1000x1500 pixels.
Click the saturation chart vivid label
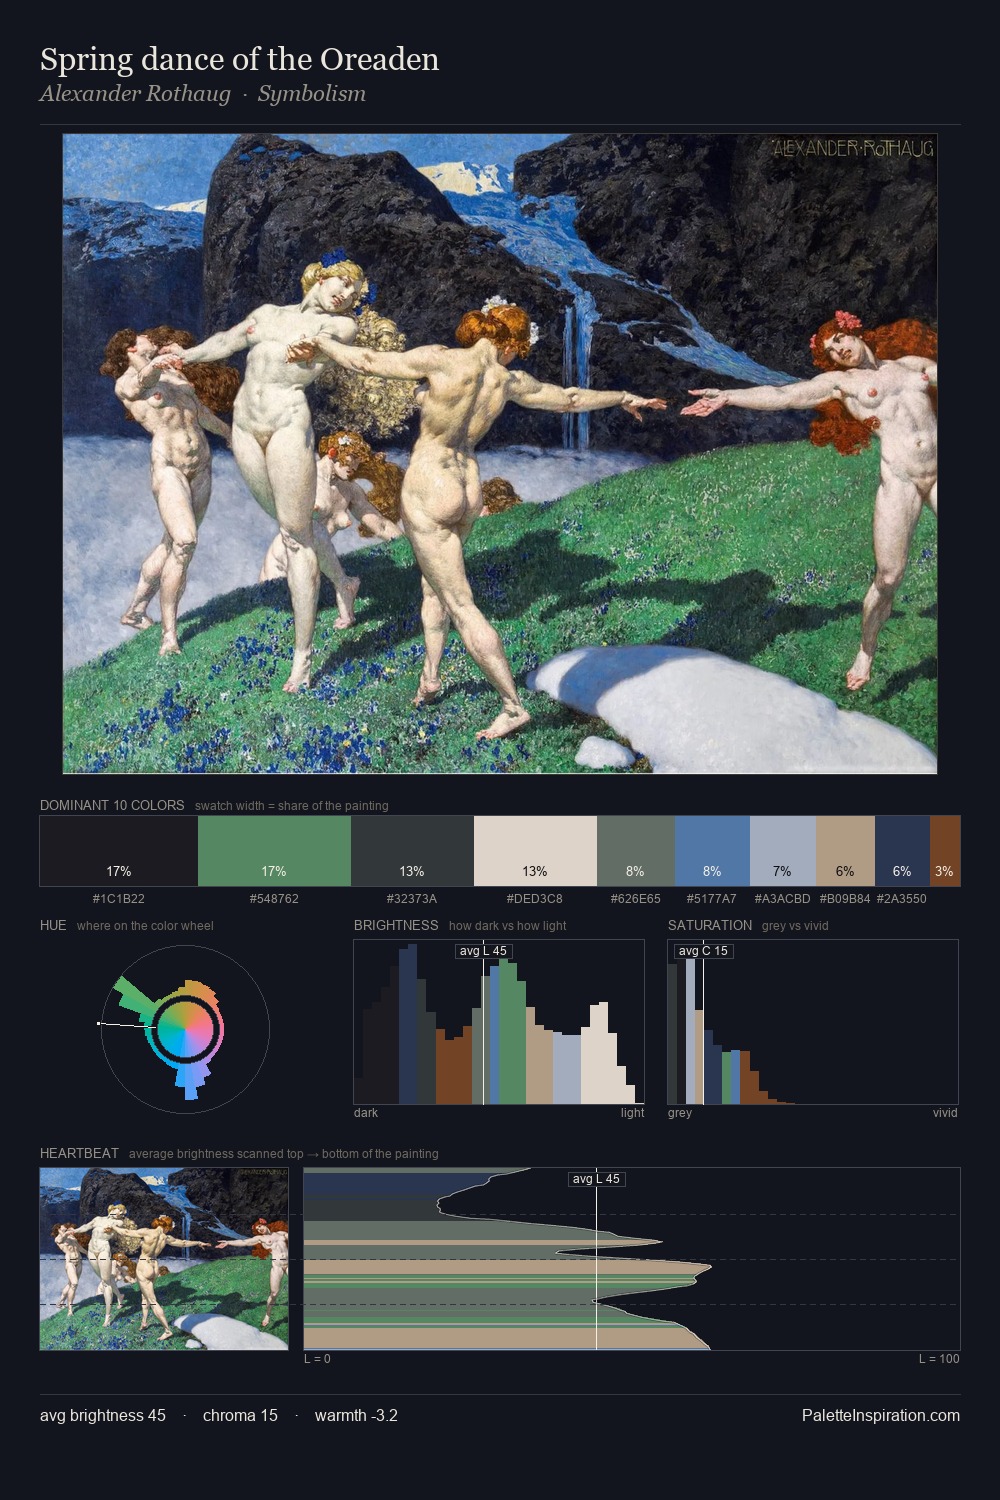pyautogui.click(x=945, y=1113)
